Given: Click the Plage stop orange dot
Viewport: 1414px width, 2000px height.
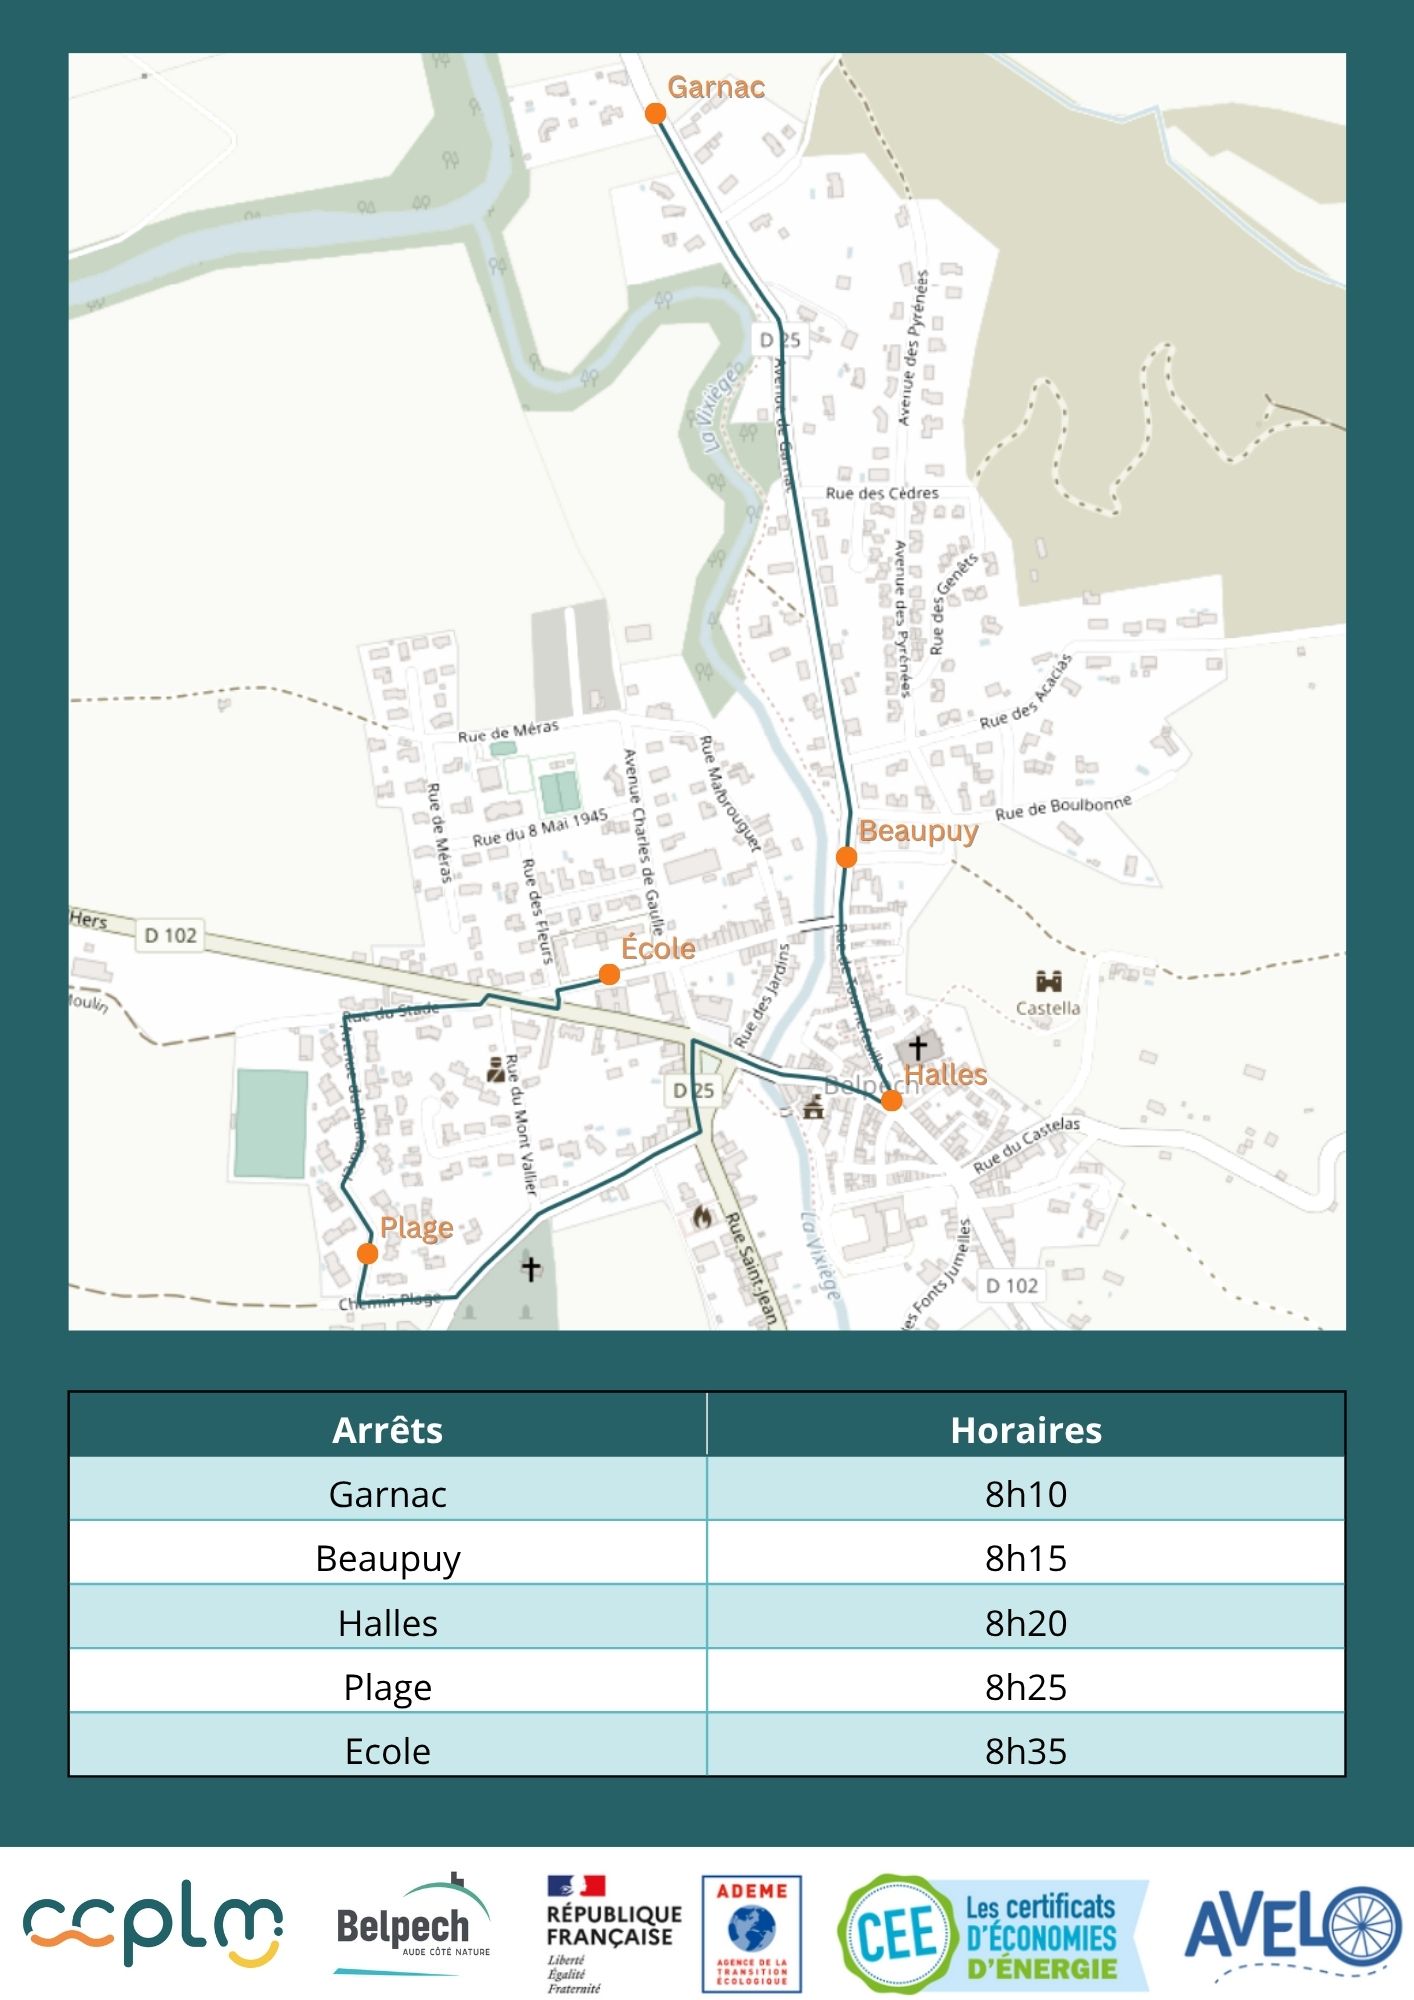Looking at the screenshot, I should point(367,1254).
